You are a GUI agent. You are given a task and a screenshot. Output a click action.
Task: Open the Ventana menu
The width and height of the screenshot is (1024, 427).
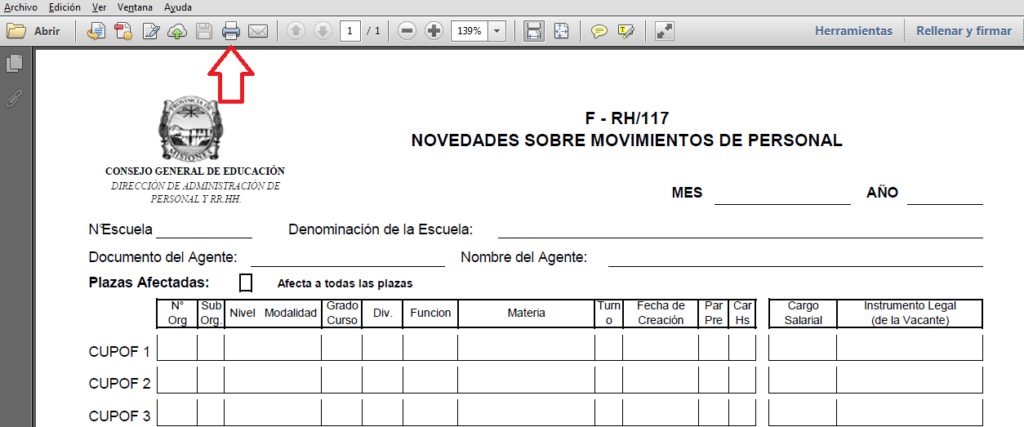click(134, 7)
